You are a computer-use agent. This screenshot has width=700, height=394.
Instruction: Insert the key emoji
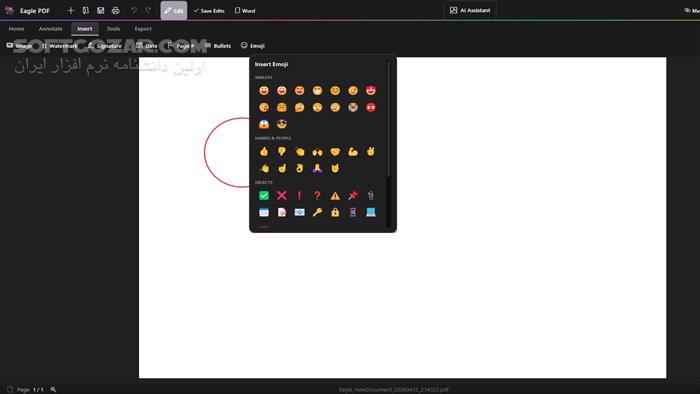[x=317, y=212]
